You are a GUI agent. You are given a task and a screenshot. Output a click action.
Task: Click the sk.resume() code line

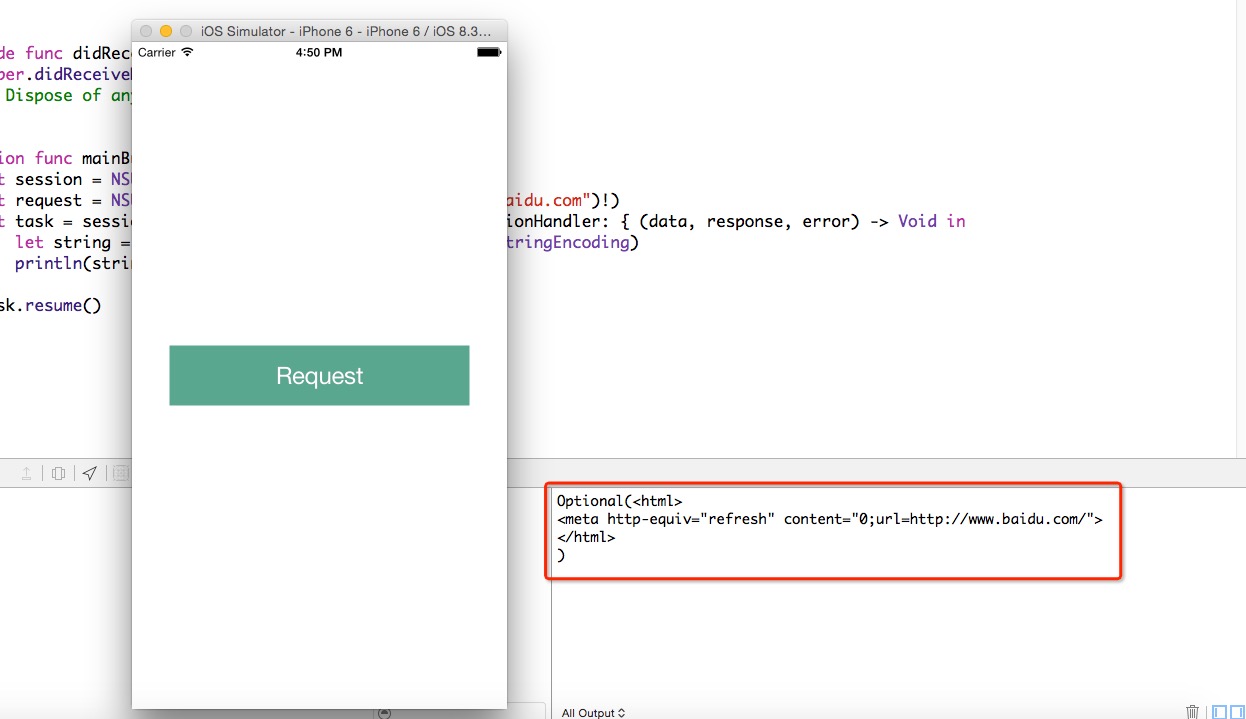50,305
